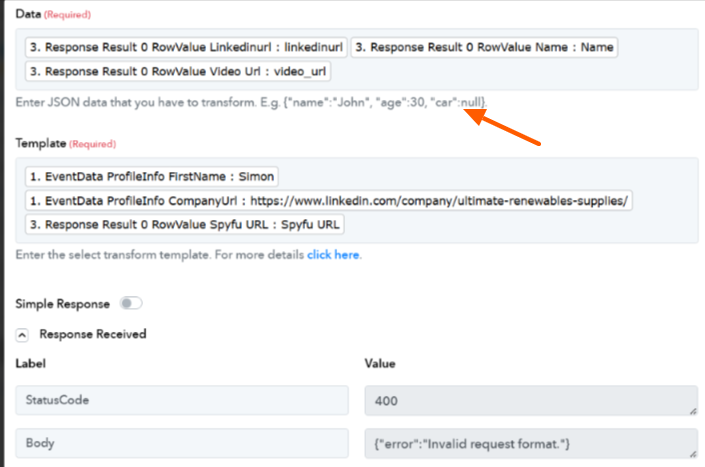Select the RowValue Name data tag

click(x=485, y=47)
